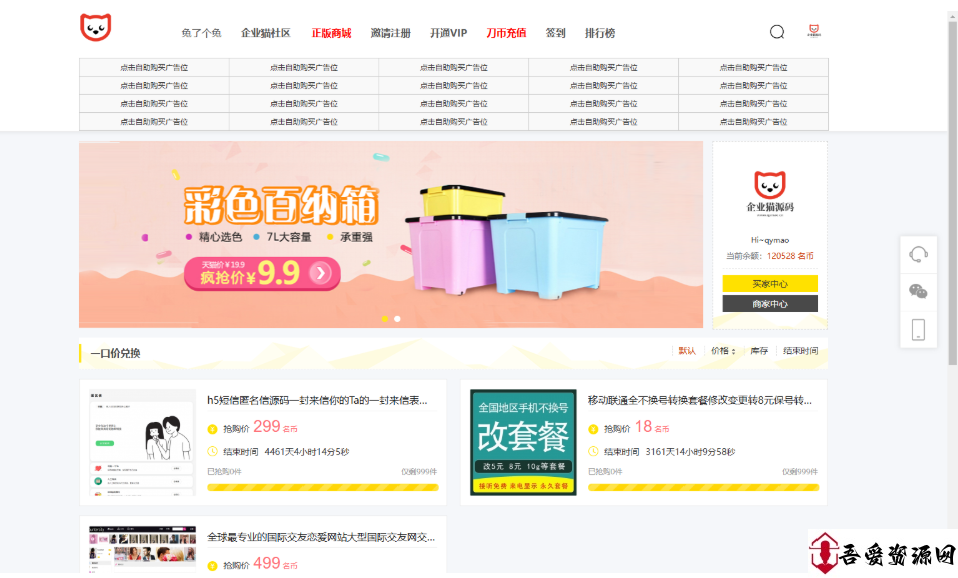
Task: Sort by 价格 with arrow toggle
Action: tap(723, 352)
